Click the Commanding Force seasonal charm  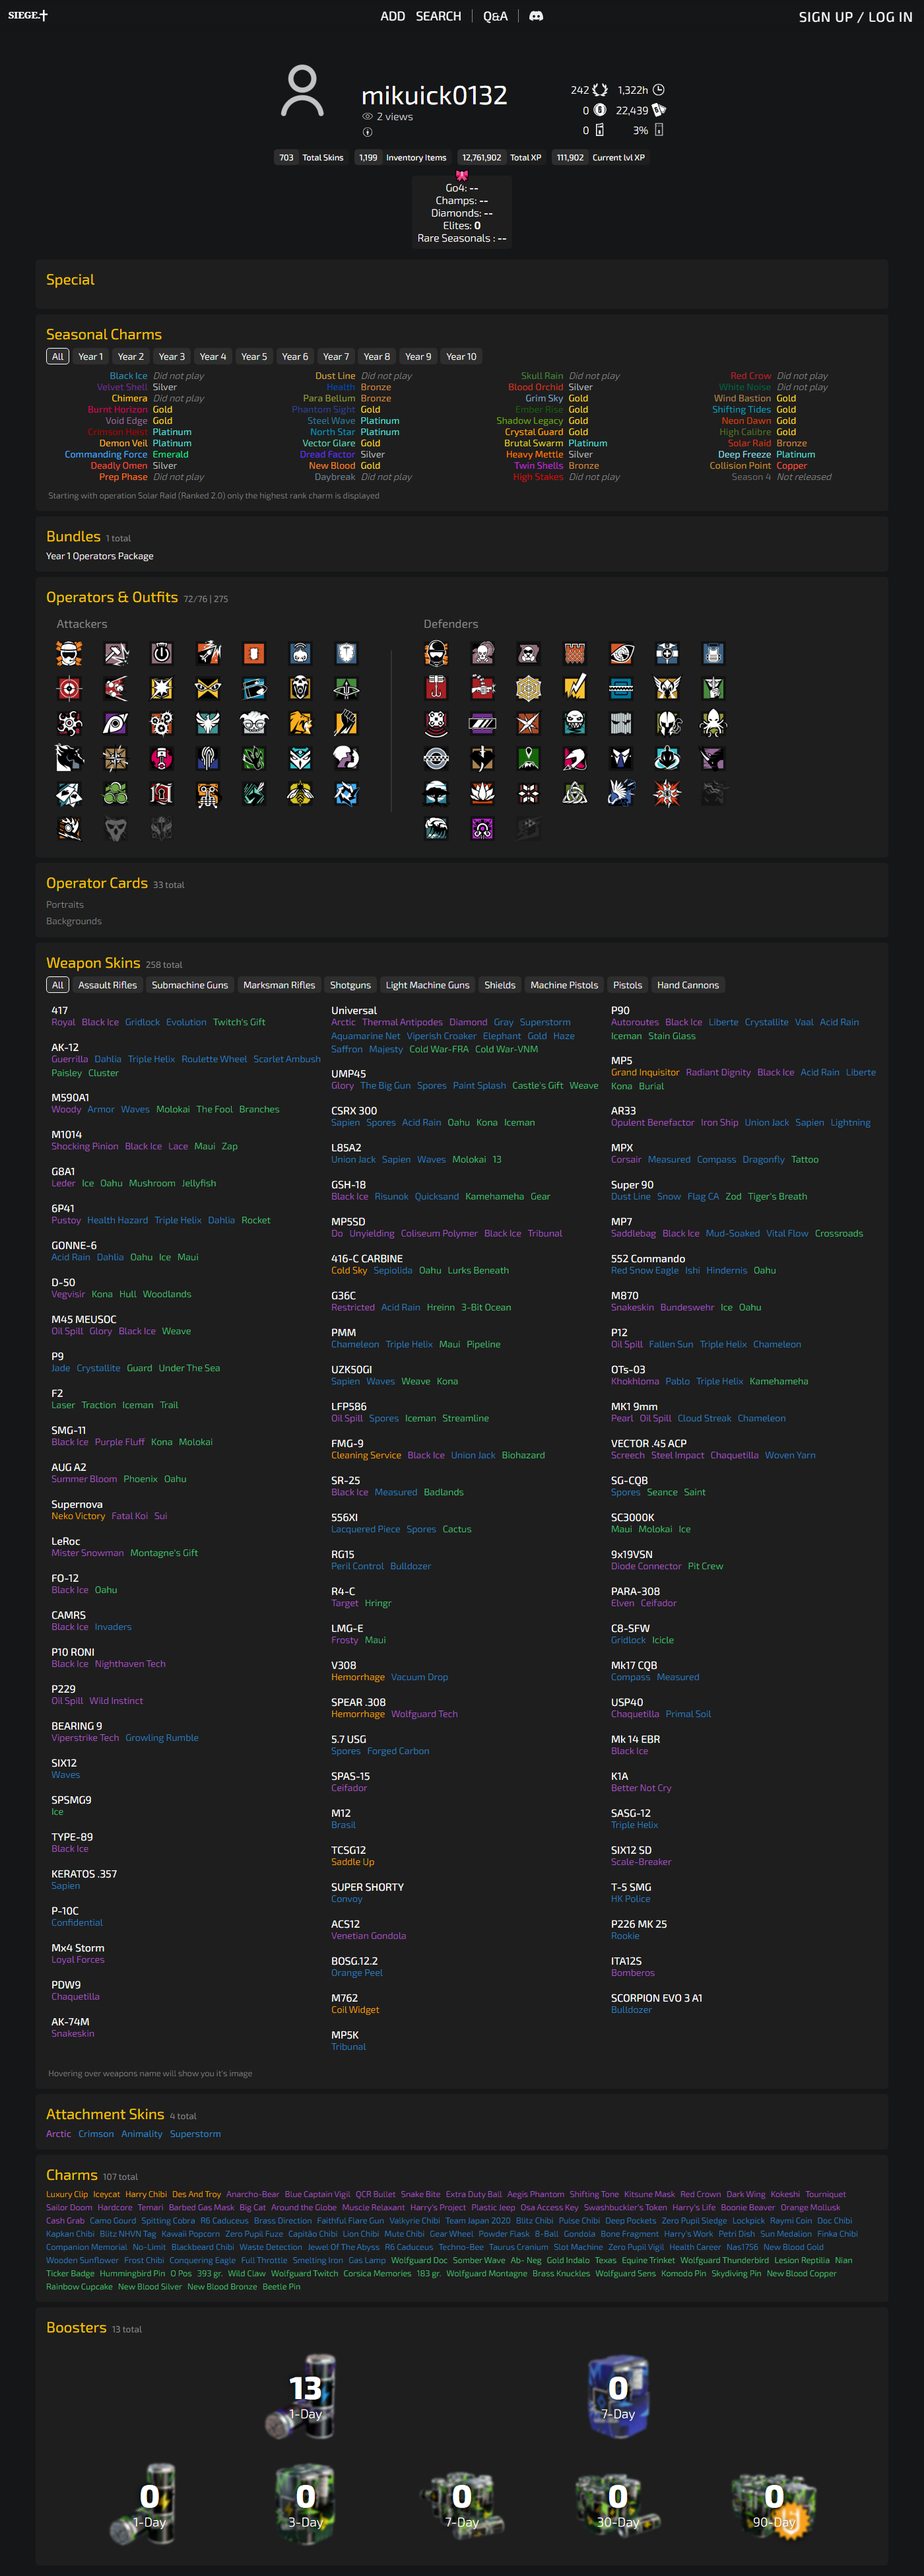point(106,455)
